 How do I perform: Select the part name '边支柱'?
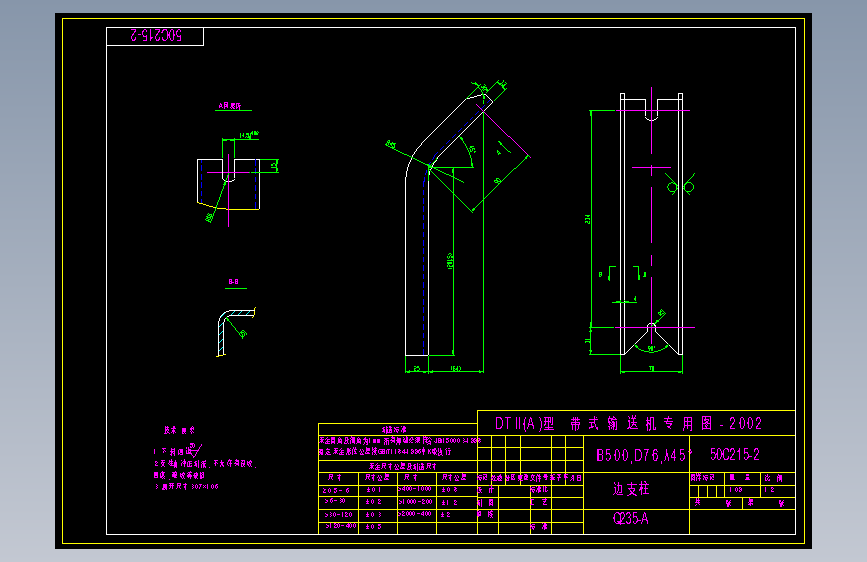[x=631, y=489]
